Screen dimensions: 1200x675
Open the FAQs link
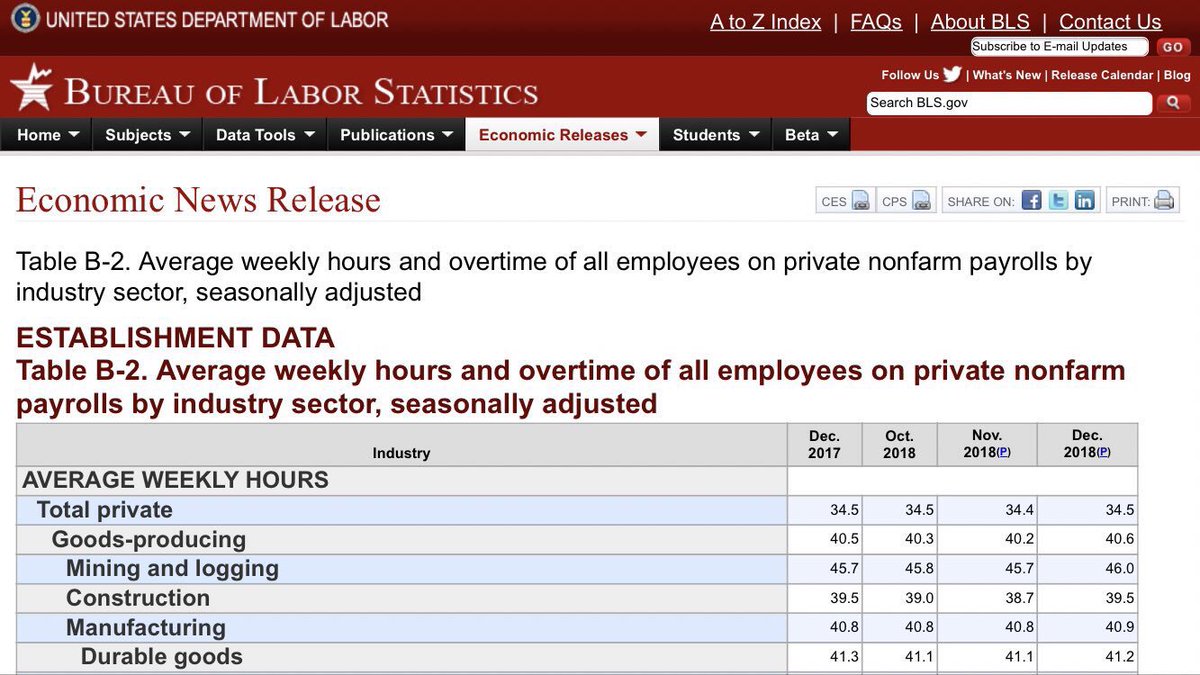[876, 22]
